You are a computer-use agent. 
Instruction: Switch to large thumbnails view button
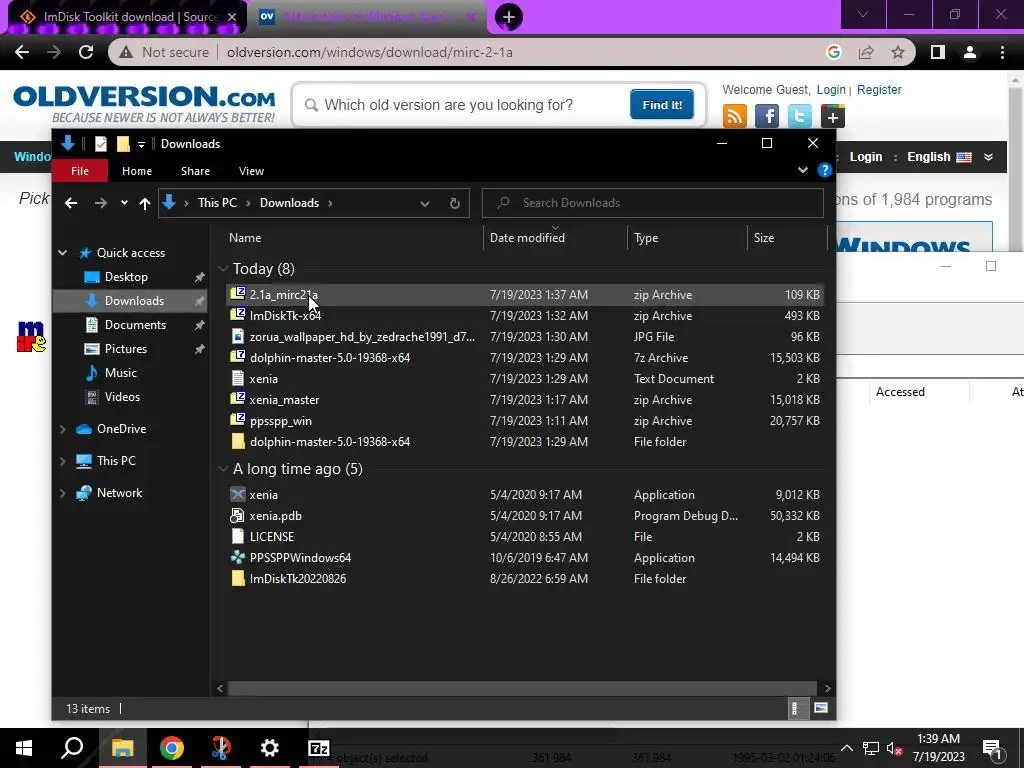click(821, 708)
